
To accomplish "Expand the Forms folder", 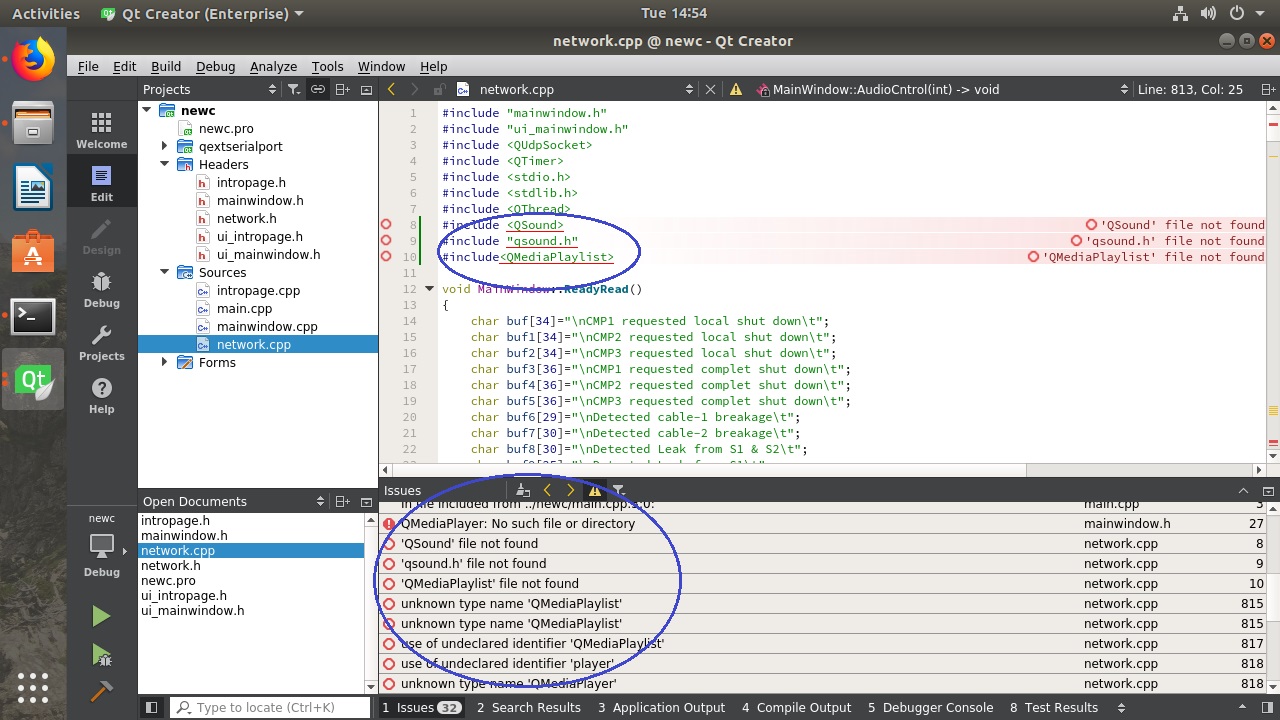I will (165, 362).
